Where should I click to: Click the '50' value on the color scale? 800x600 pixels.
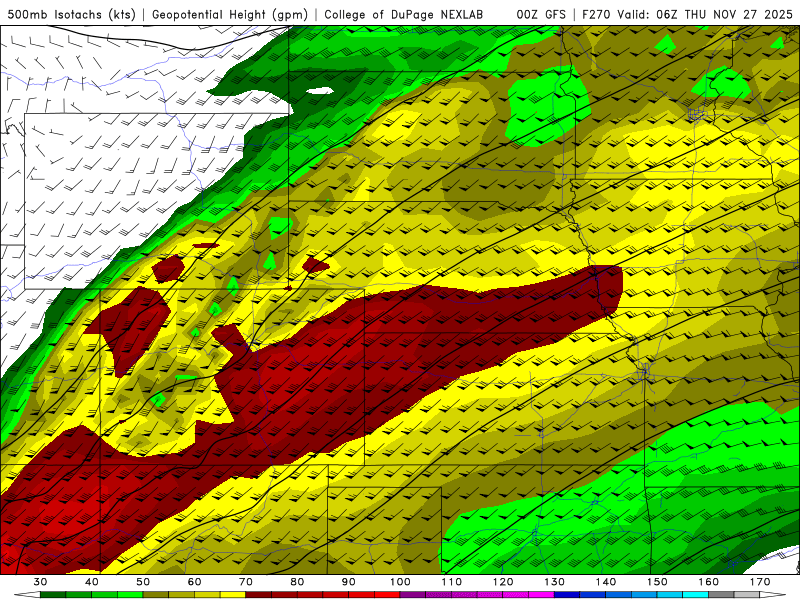pyautogui.click(x=143, y=582)
